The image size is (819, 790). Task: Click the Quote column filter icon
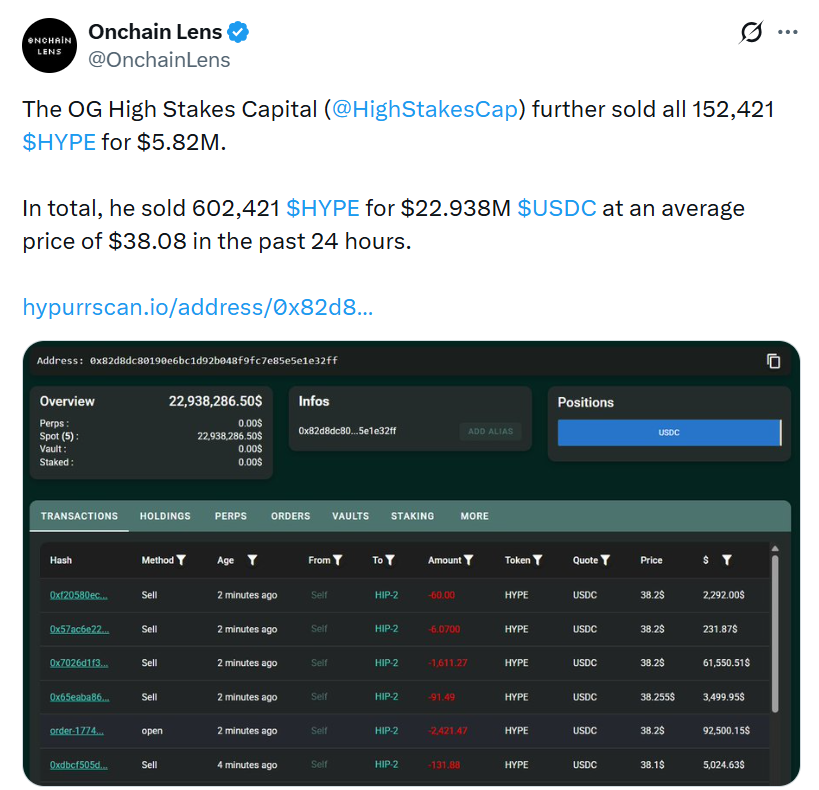point(606,560)
